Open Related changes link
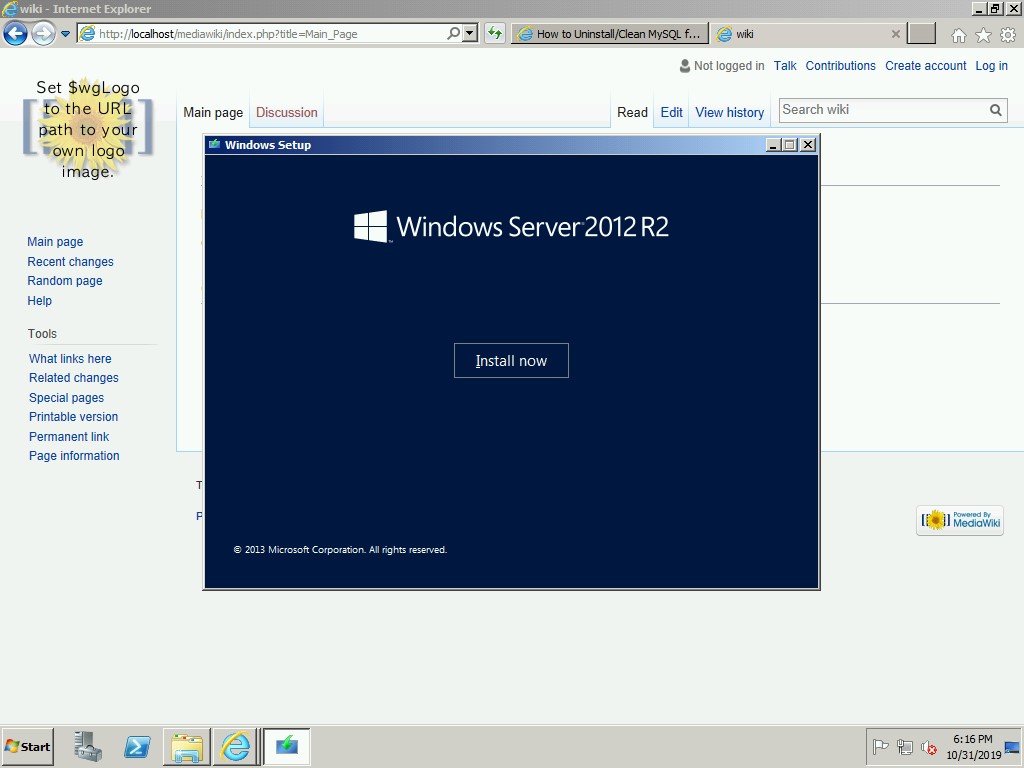 (x=74, y=377)
